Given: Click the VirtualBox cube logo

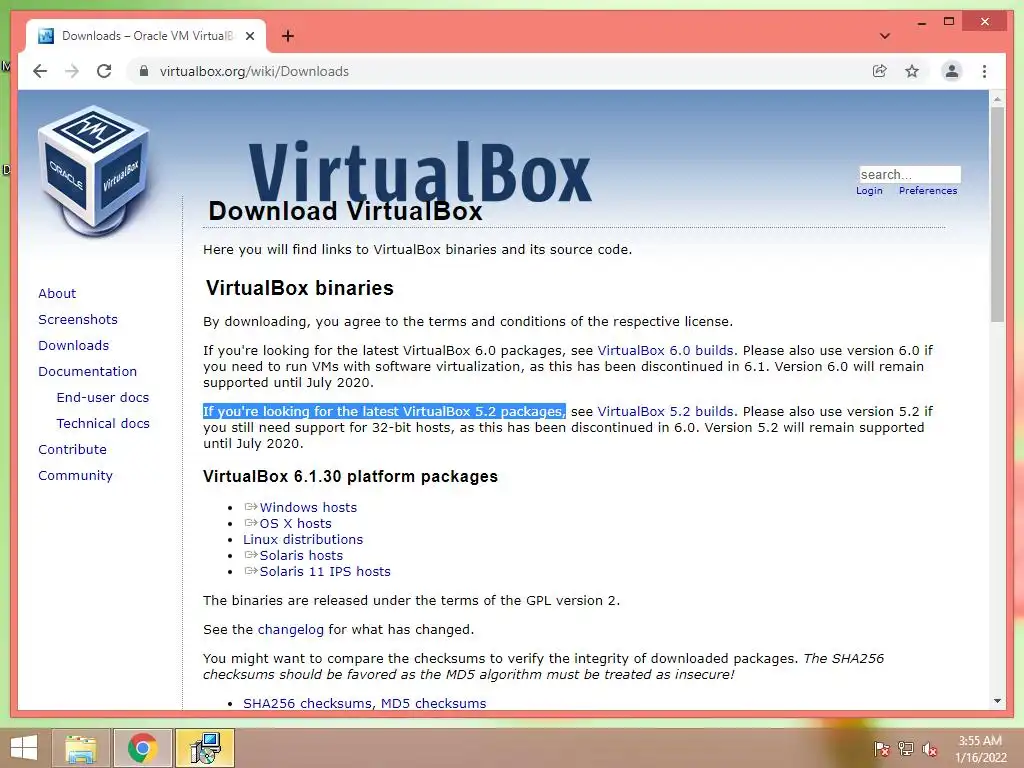Looking at the screenshot, I should 93,171.
